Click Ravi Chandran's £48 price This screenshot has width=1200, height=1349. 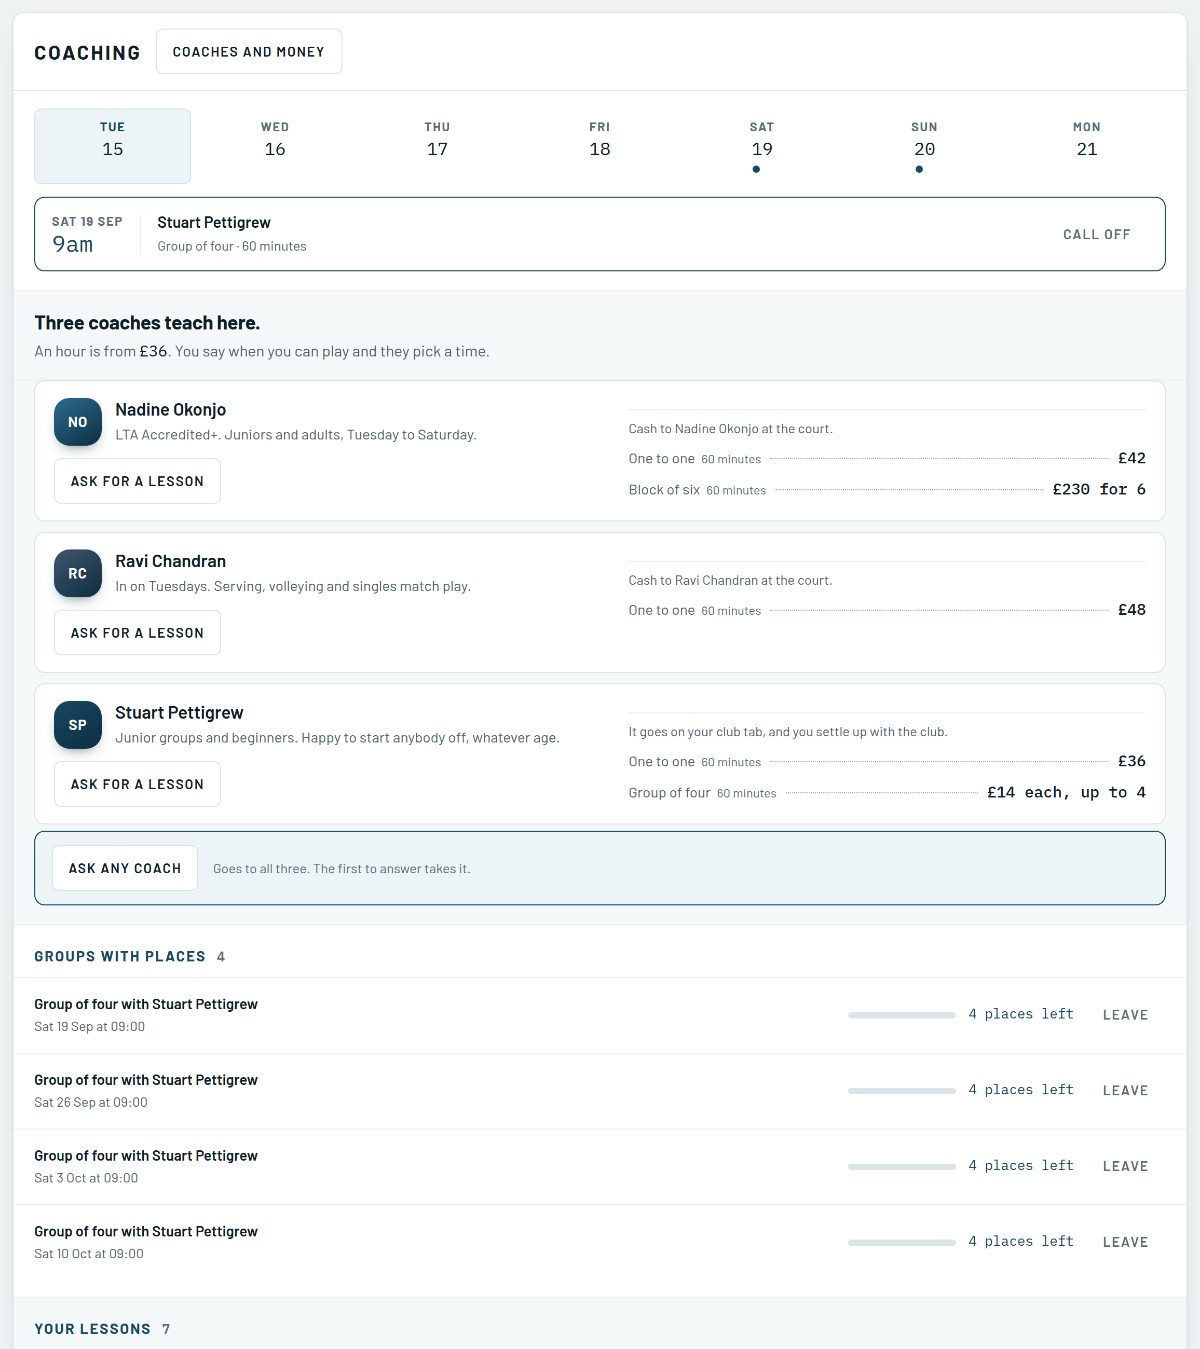(x=1132, y=610)
